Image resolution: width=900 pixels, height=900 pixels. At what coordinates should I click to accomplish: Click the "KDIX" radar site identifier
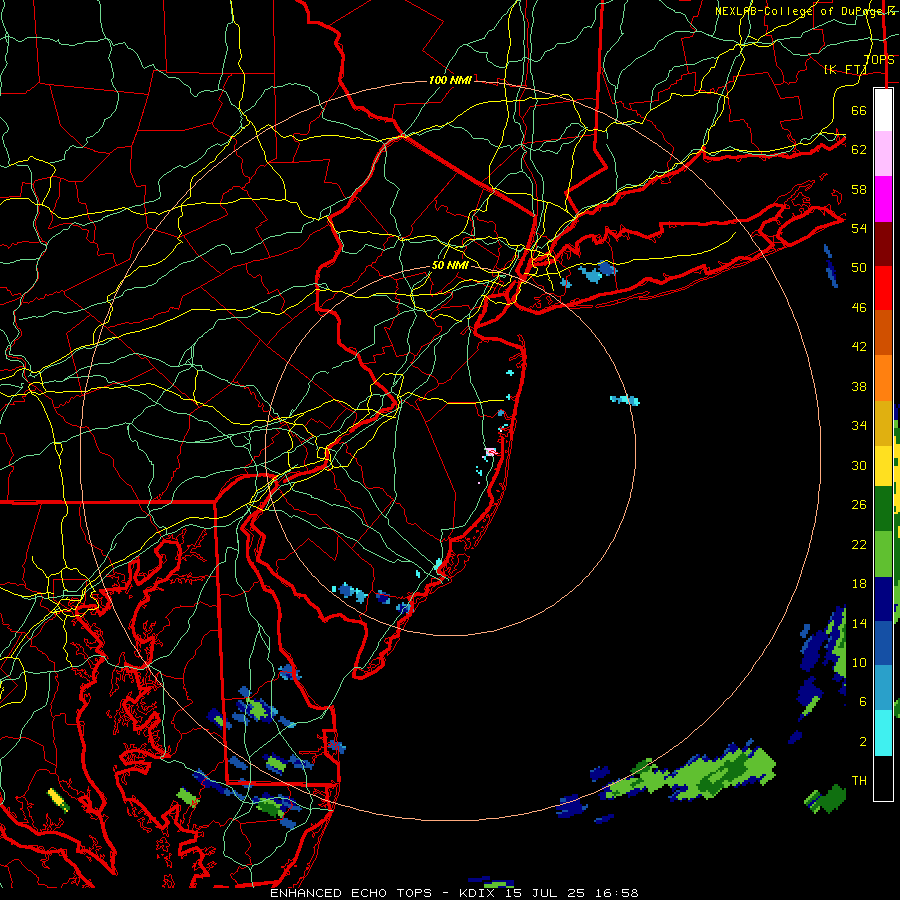(x=479, y=893)
